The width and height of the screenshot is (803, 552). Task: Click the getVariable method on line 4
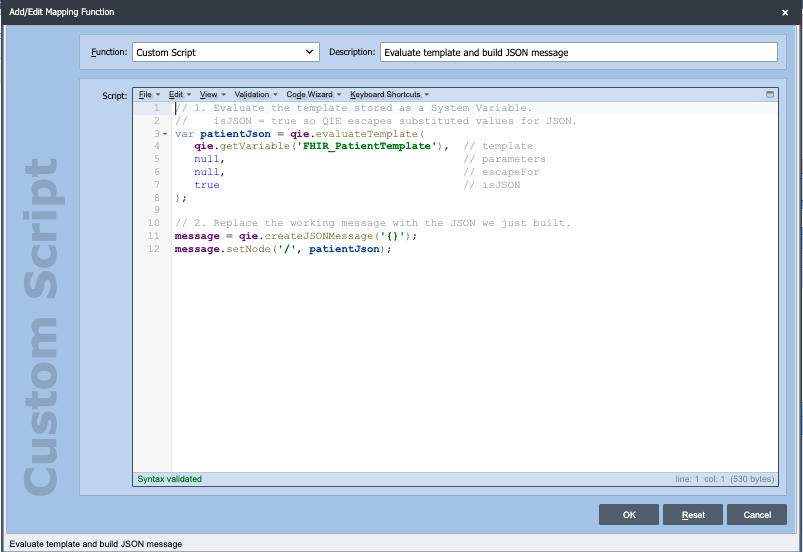pyautogui.click(x=255, y=146)
